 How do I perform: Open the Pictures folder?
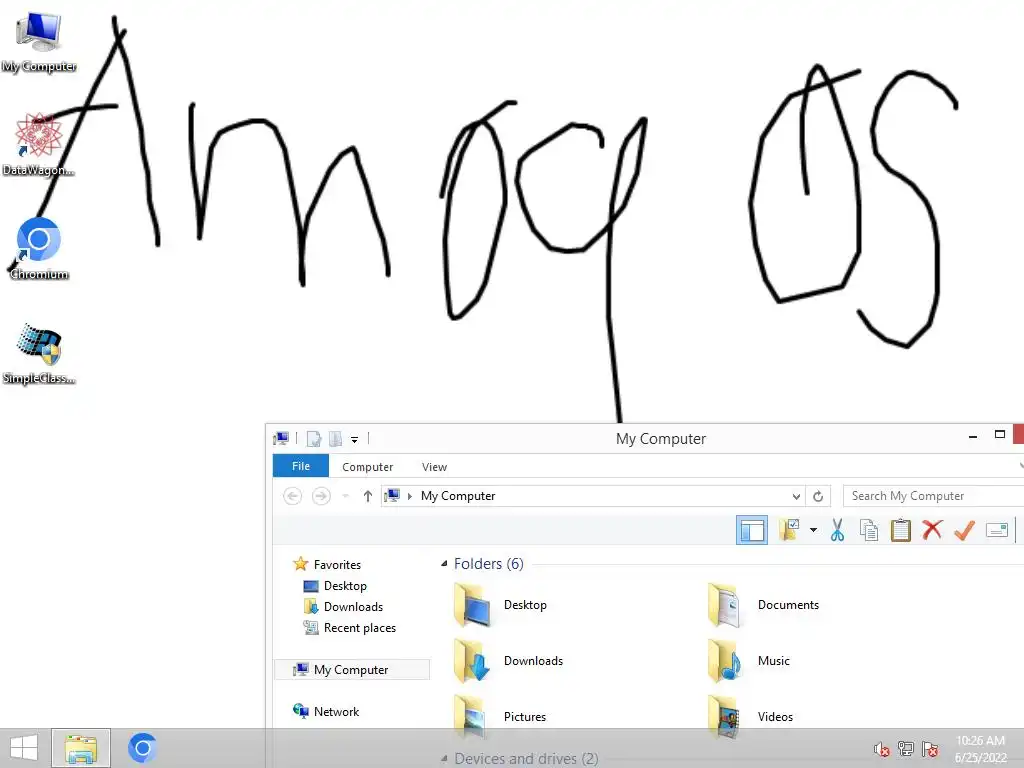[500, 716]
